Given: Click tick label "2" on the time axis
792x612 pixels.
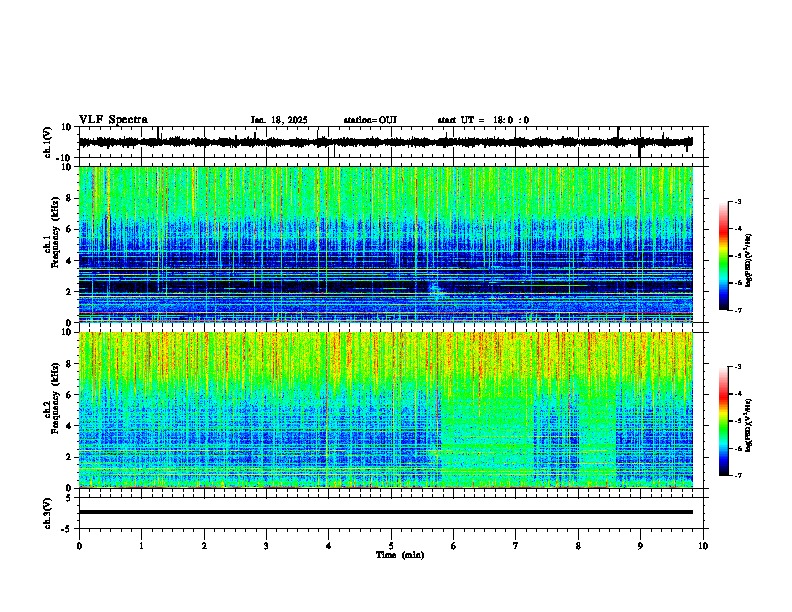Looking at the screenshot, I should (204, 546).
